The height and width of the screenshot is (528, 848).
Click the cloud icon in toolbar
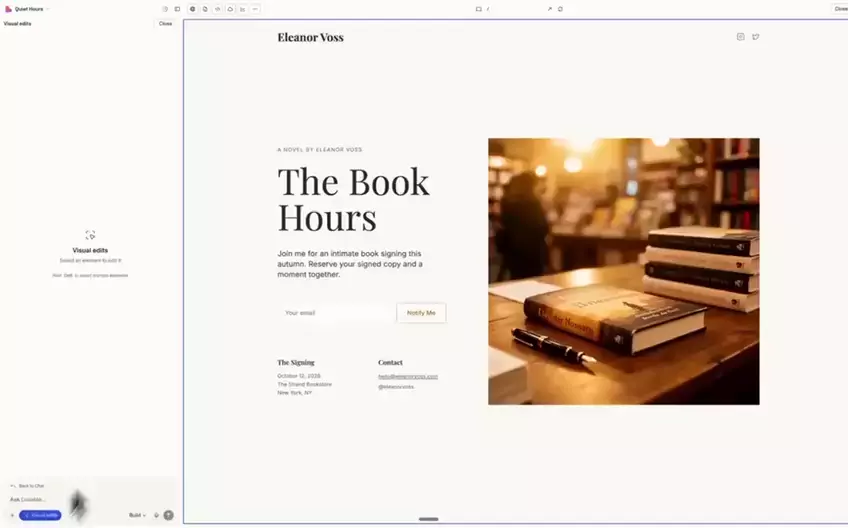(x=230, y=9)
